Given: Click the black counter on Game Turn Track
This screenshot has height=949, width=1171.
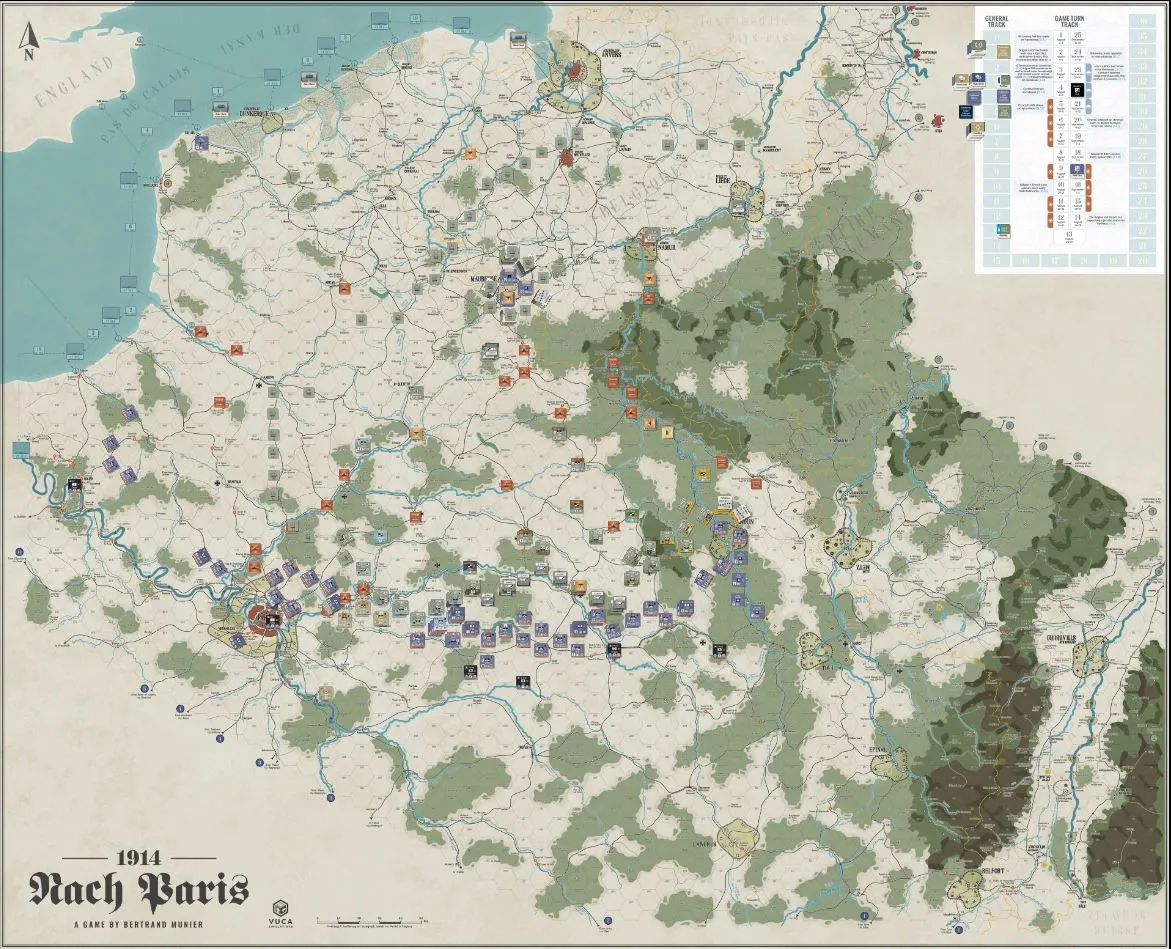Looking at the screenshot, I should (1078, 90).
